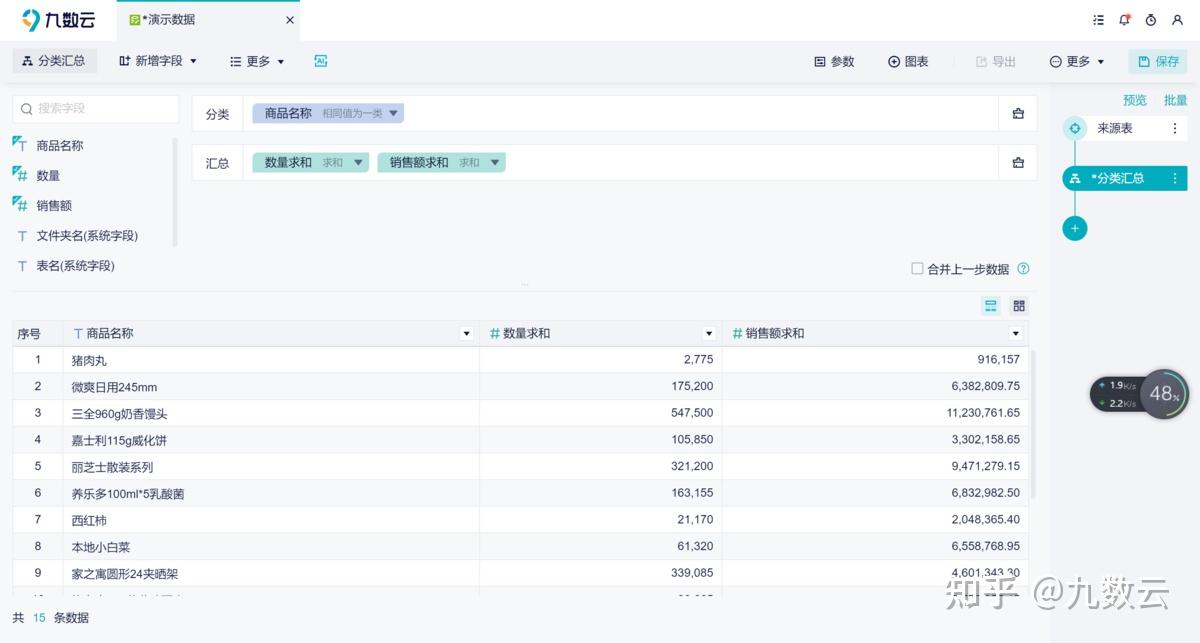
Task: Click the 汇总 row label
Action: (x=217, y=163)
